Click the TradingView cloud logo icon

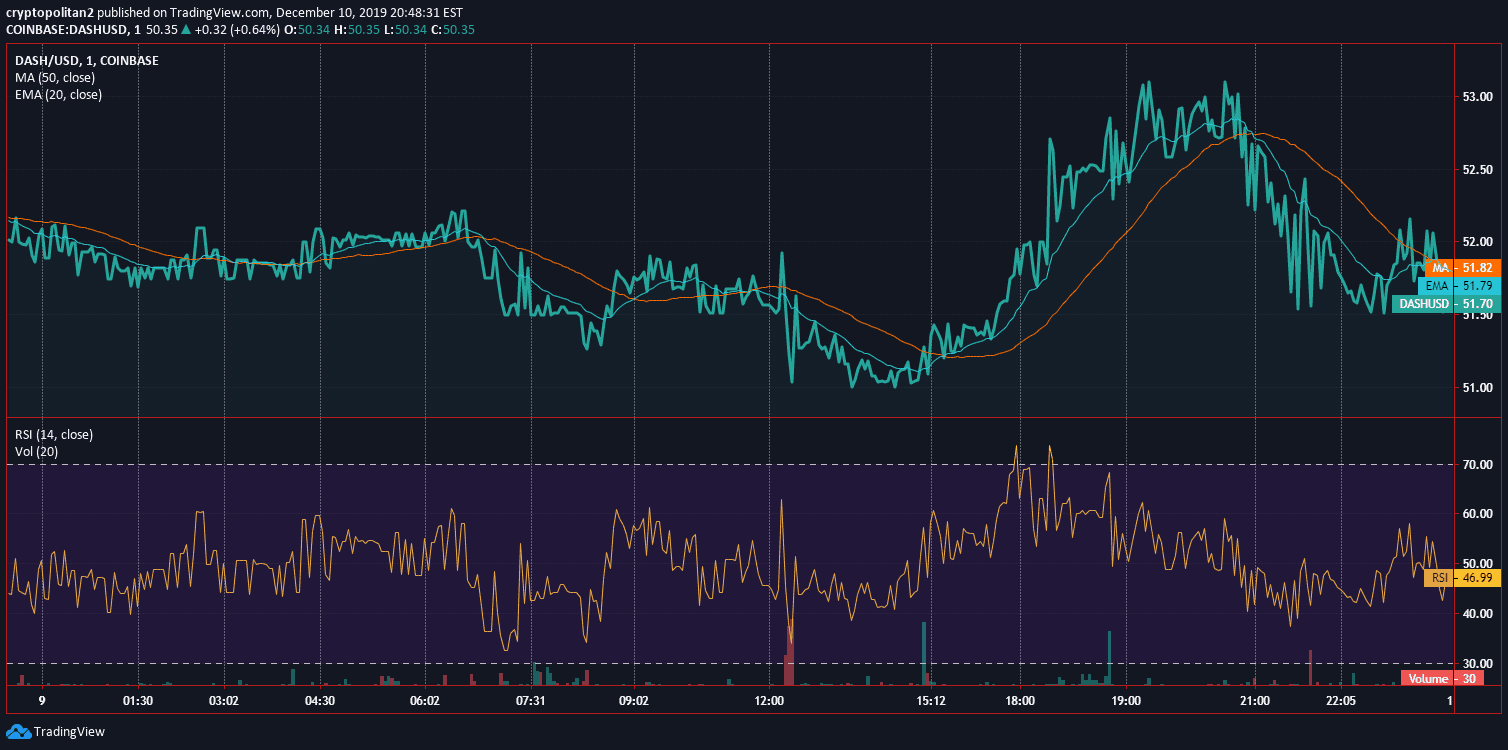tap(18, 731)
